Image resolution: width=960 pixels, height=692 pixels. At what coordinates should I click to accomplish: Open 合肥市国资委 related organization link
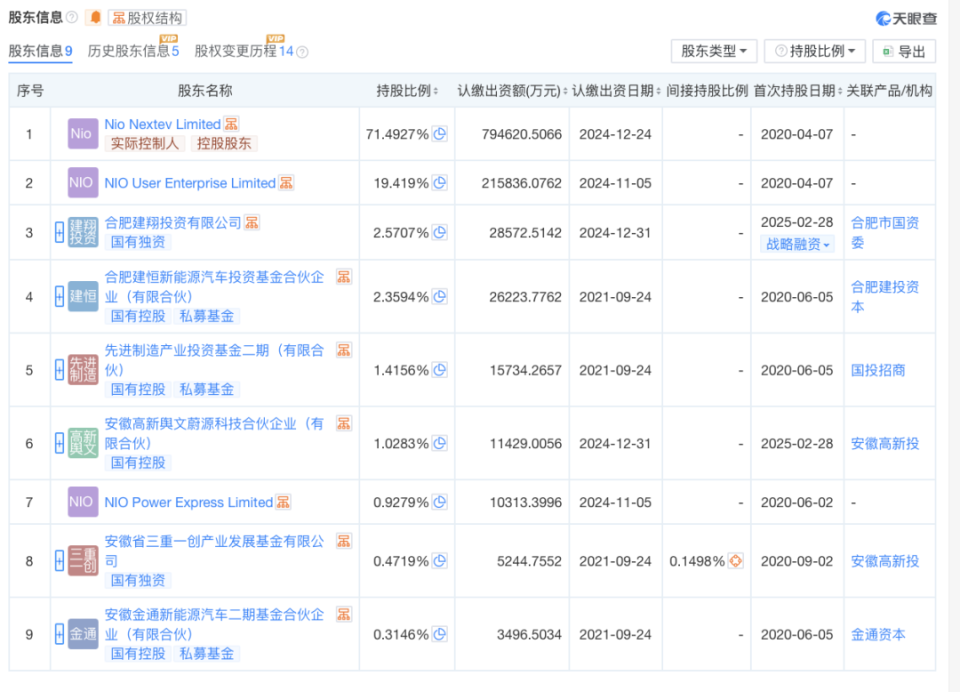[x=885, y=233]
